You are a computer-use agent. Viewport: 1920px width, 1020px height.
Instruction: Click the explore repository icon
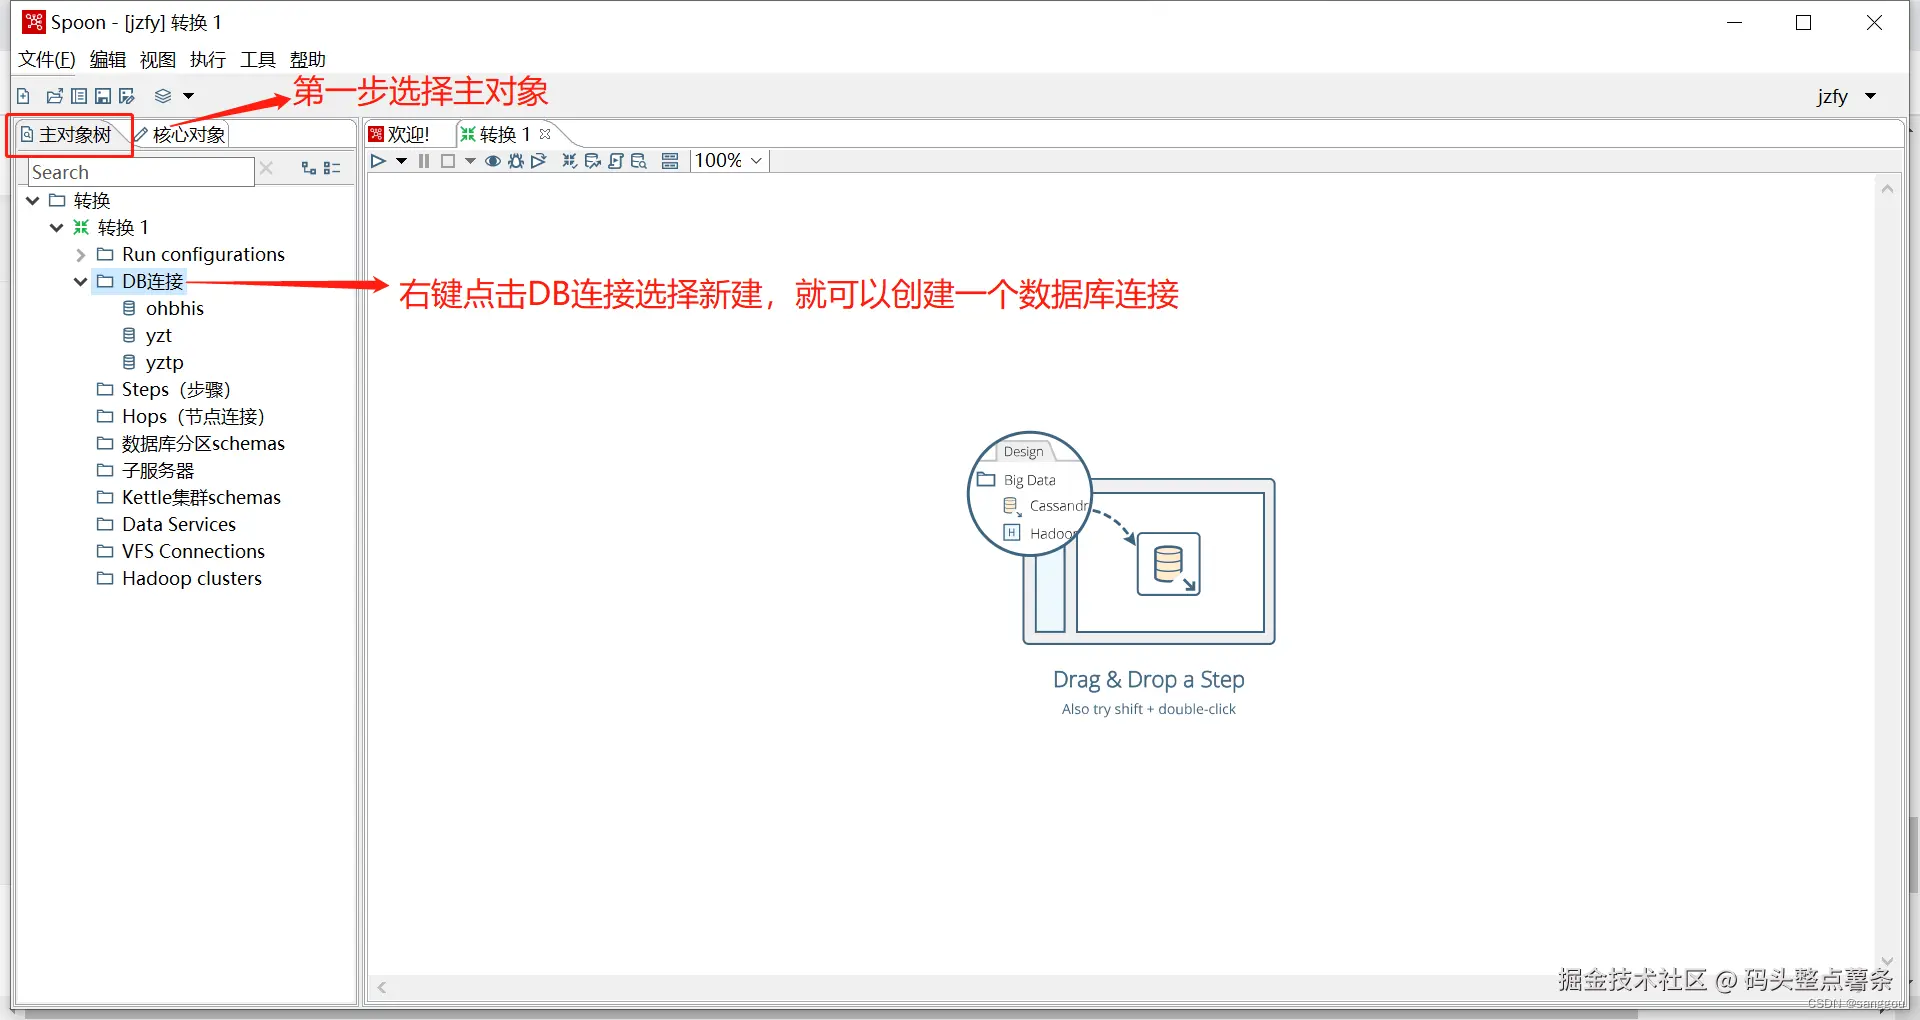click(79, 96)
